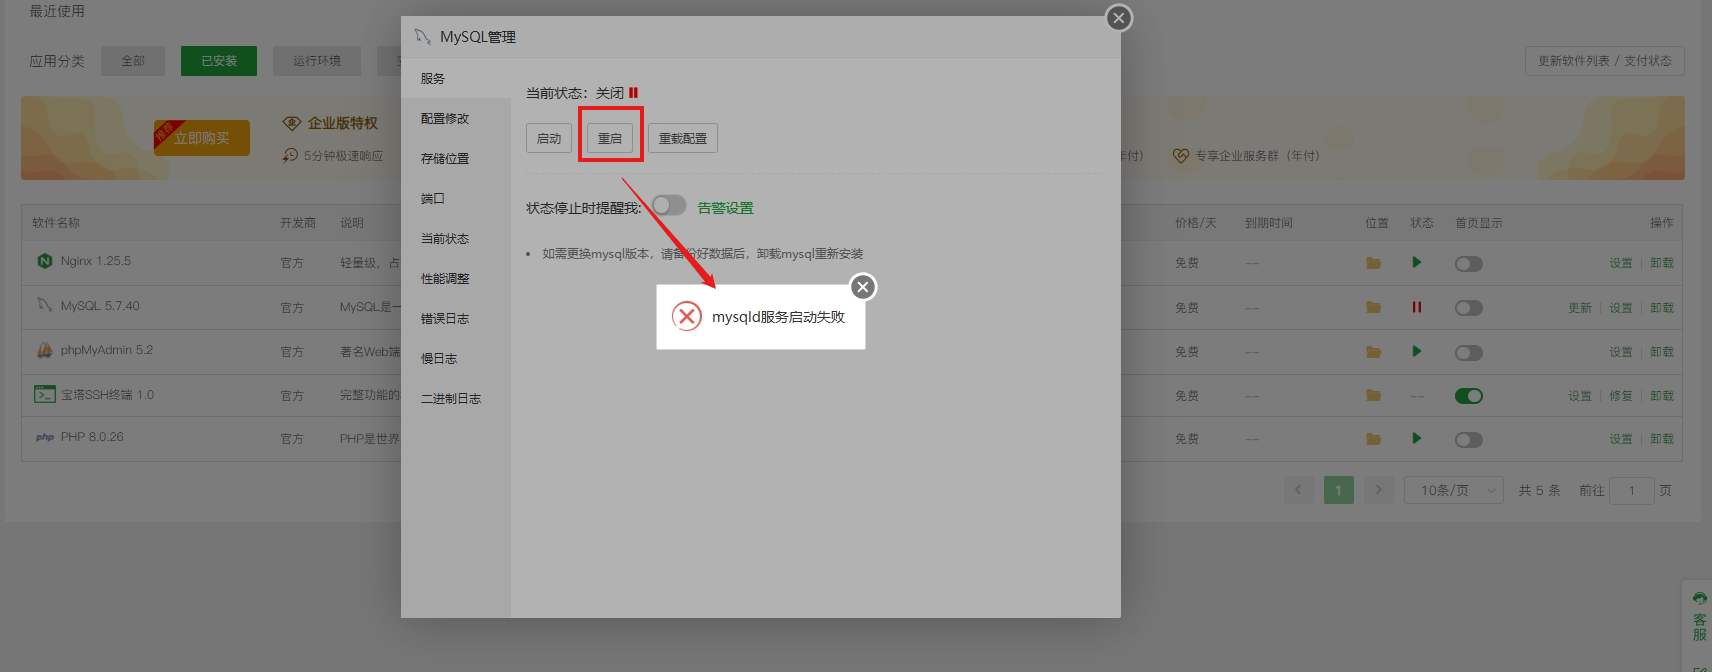Click Nginx green running status icon
Viewport: 1712px width, 672px height.
[1416, 262]
